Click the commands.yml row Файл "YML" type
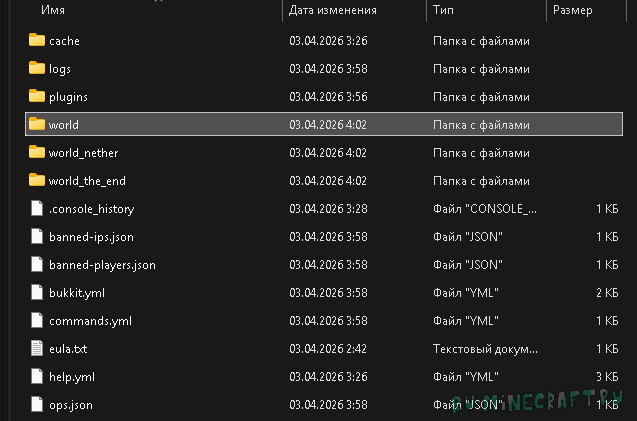The image size is (637, 421). 466,321
